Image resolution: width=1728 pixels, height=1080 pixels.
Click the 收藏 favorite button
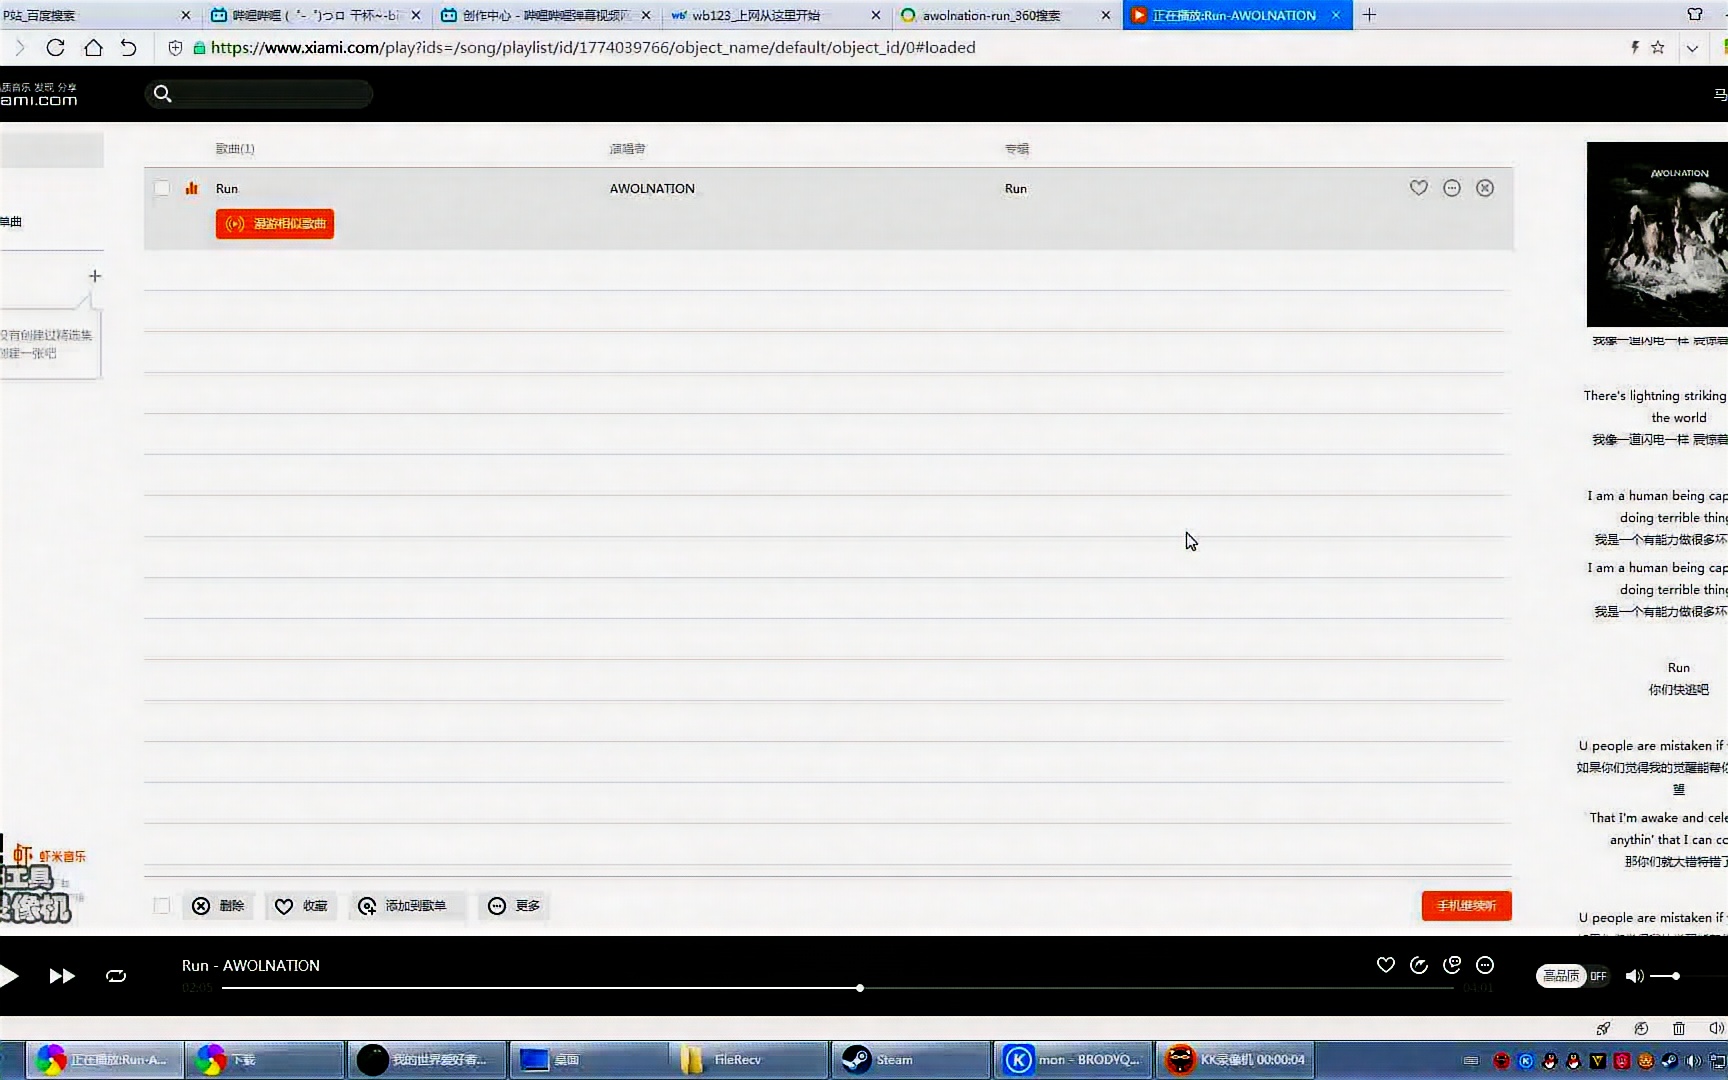[x=302, y=906]
